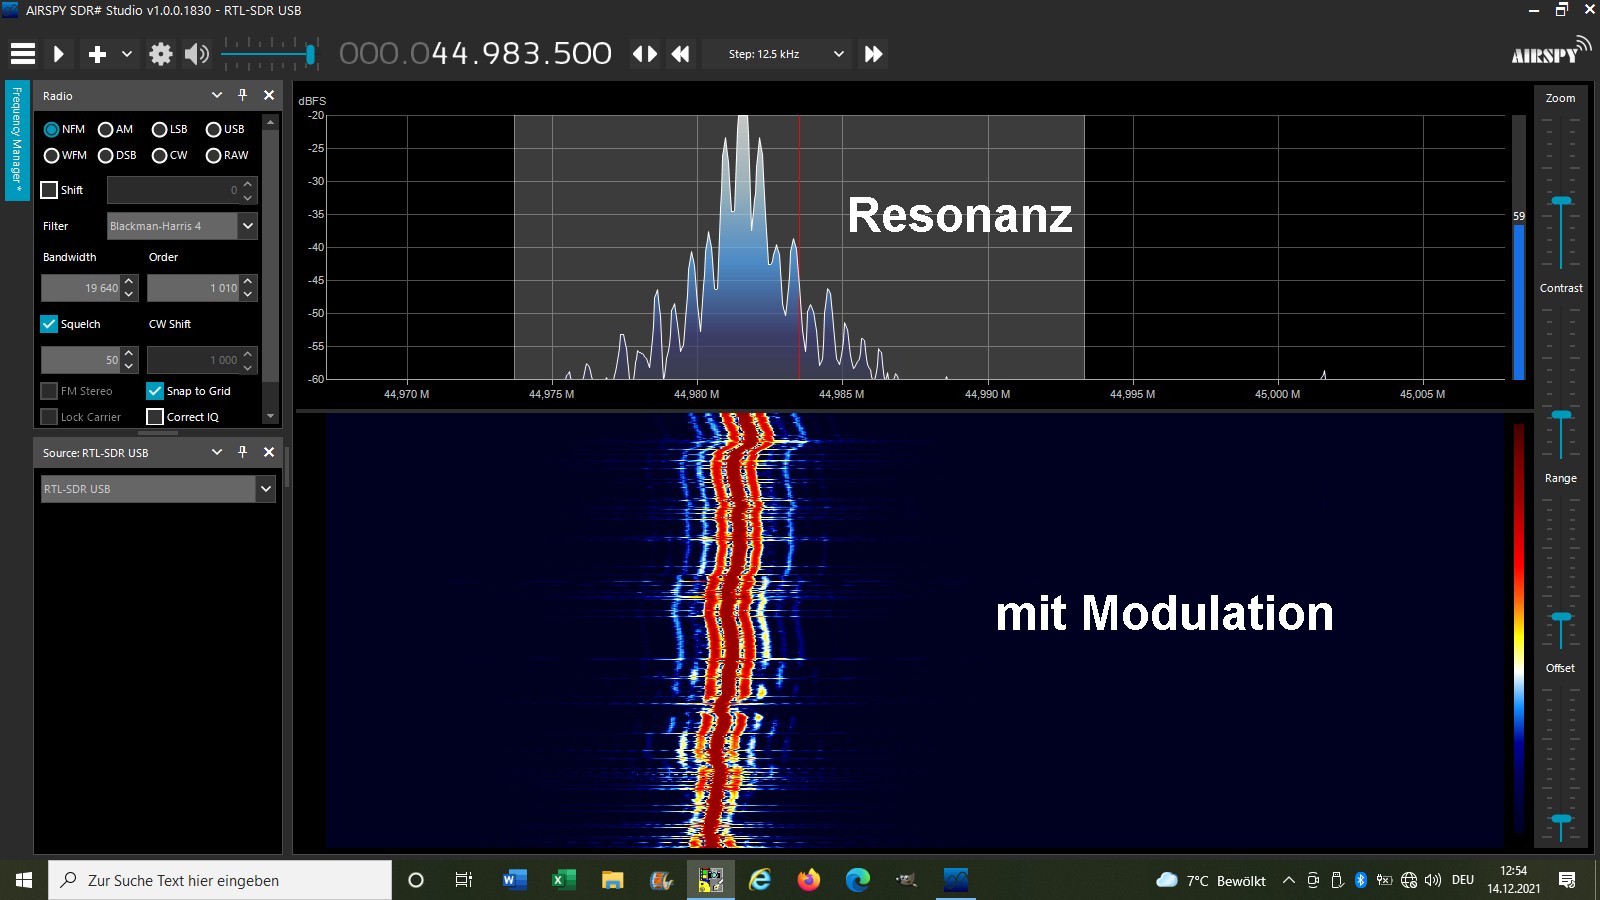Open File Explorer from the taskbar

612,880
